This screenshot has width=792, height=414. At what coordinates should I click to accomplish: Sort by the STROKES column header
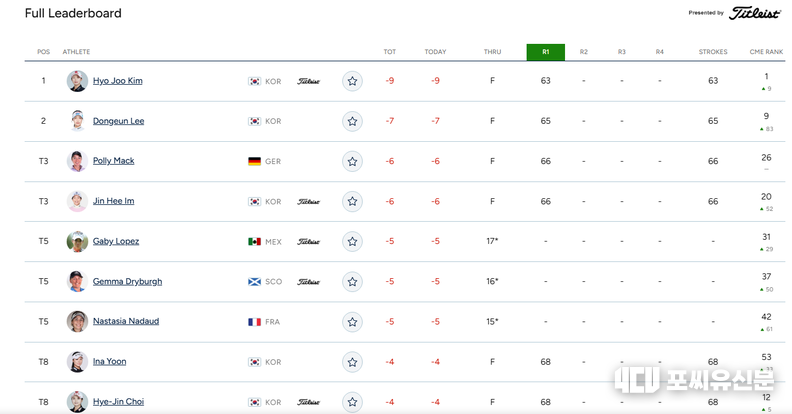click(x=713, y=52)
